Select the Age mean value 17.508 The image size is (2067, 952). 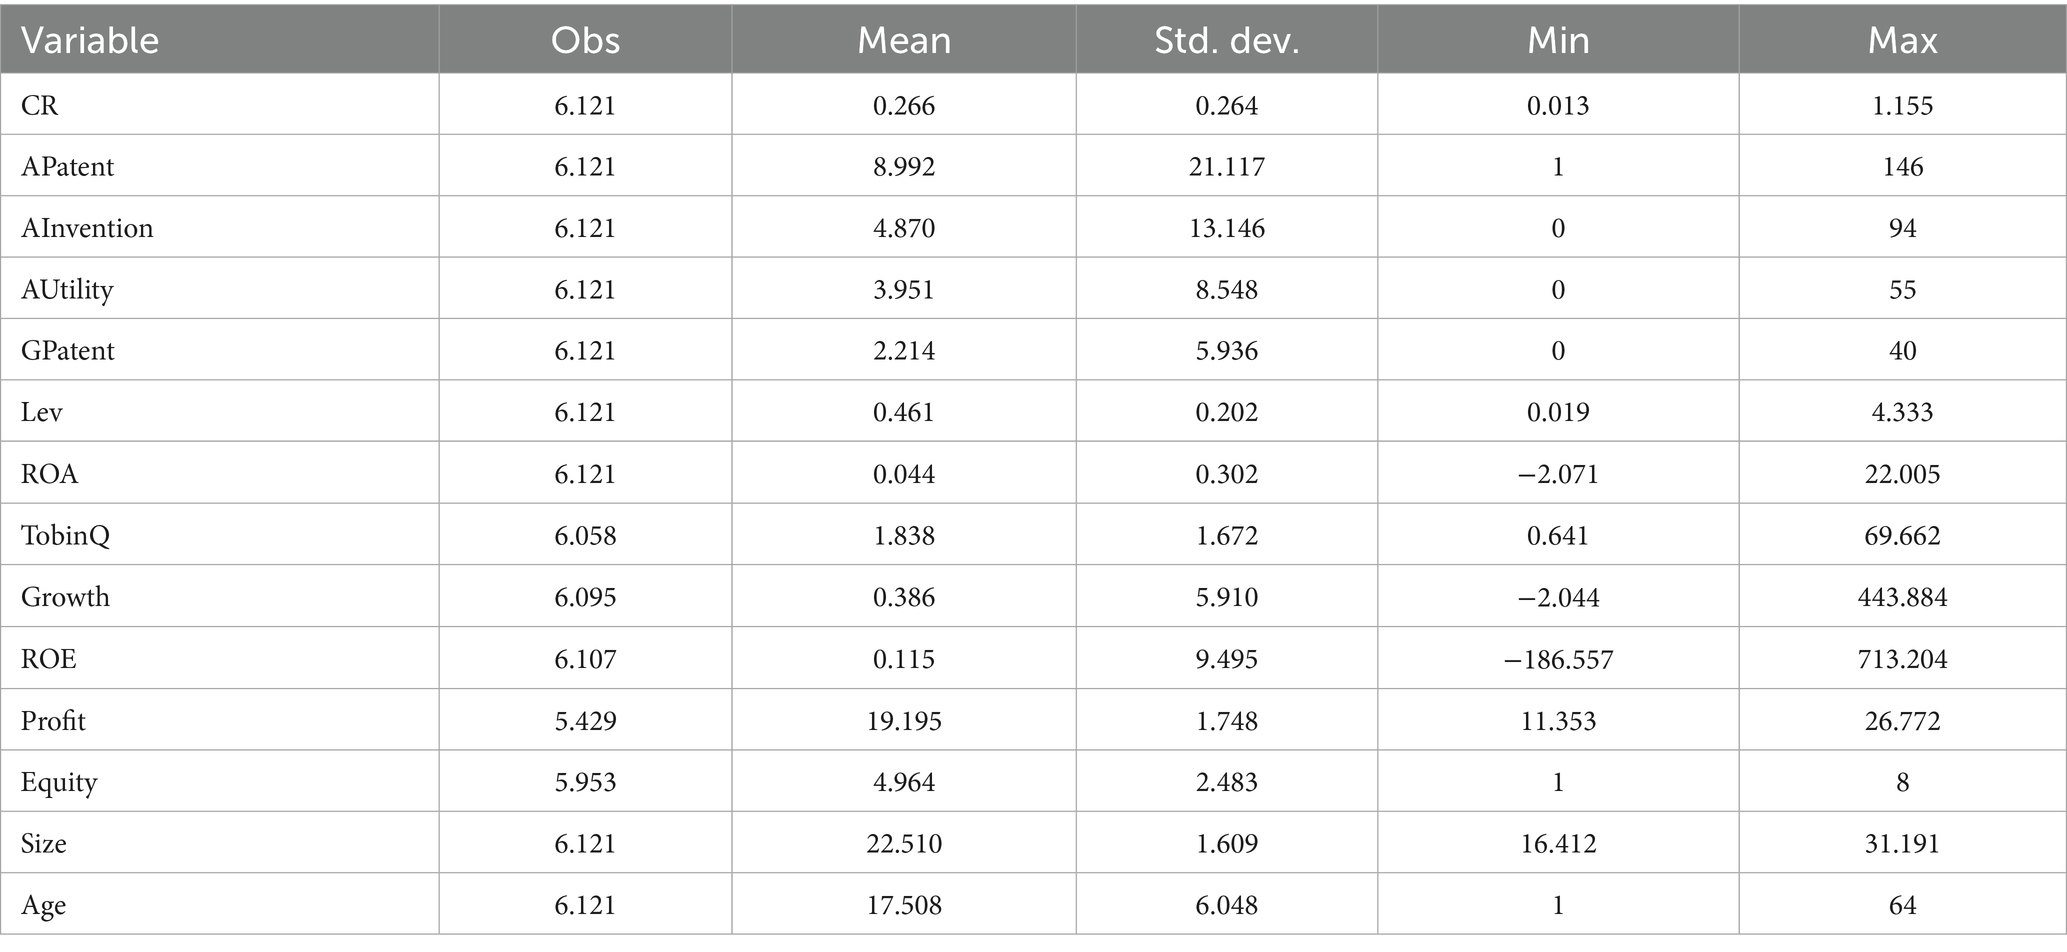point(904,905)
